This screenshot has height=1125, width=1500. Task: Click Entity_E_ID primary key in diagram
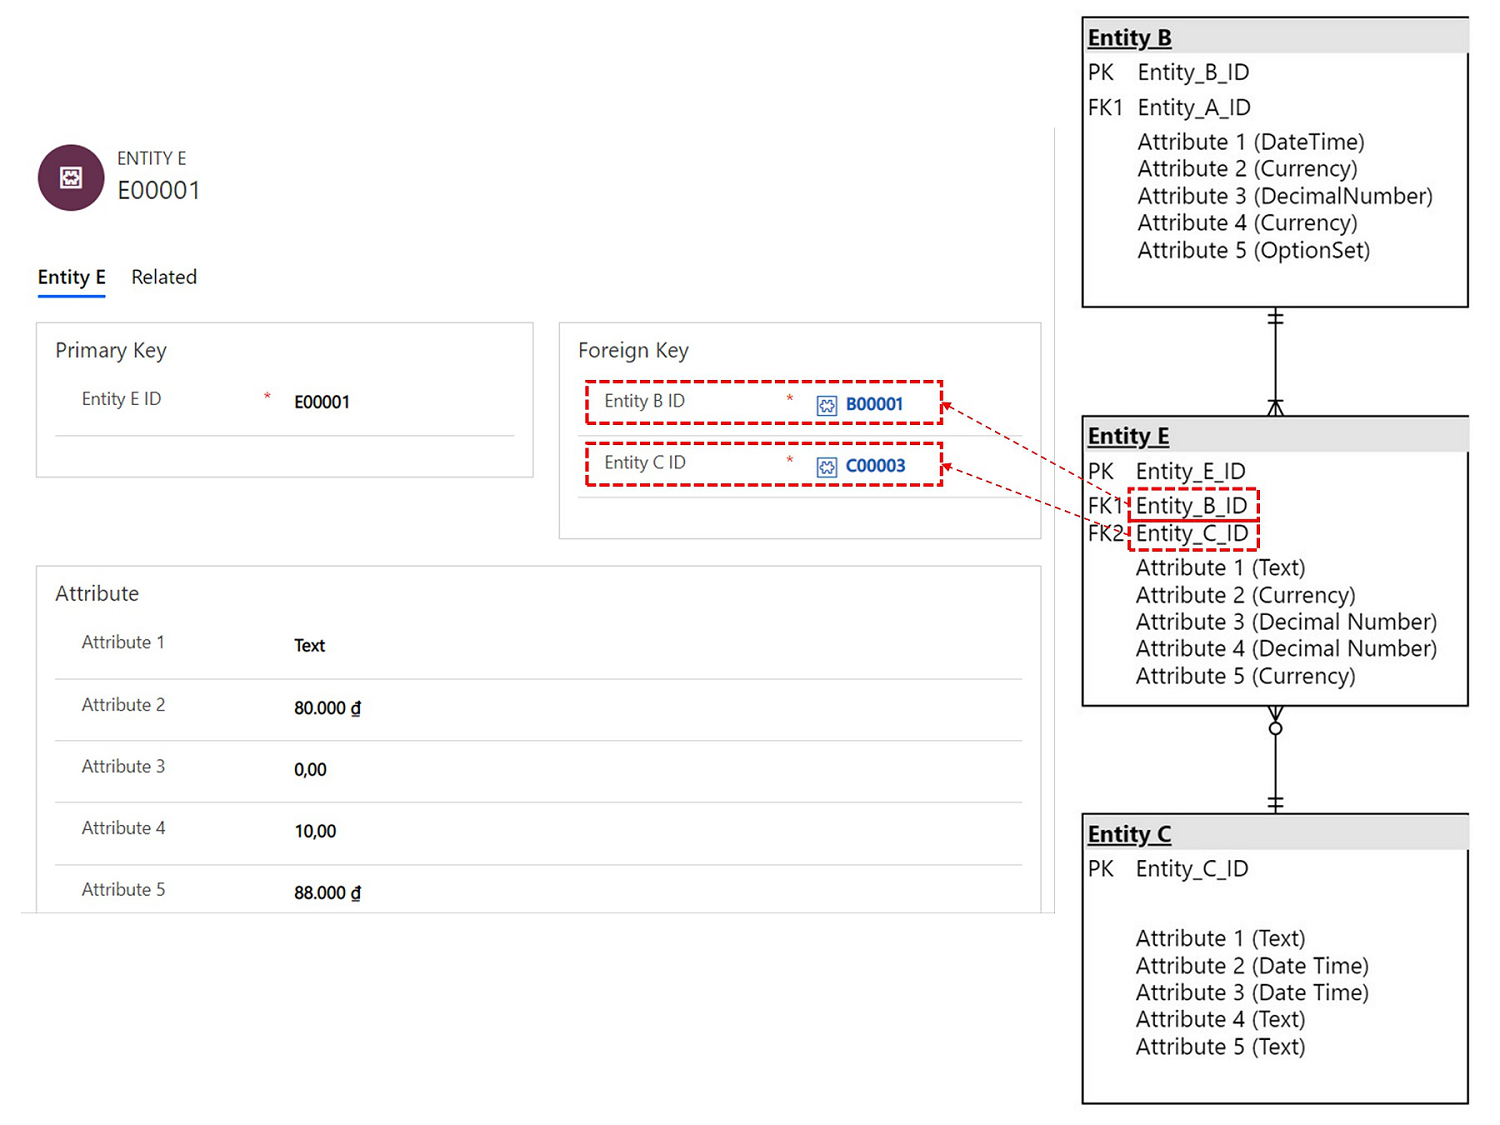1190,472
